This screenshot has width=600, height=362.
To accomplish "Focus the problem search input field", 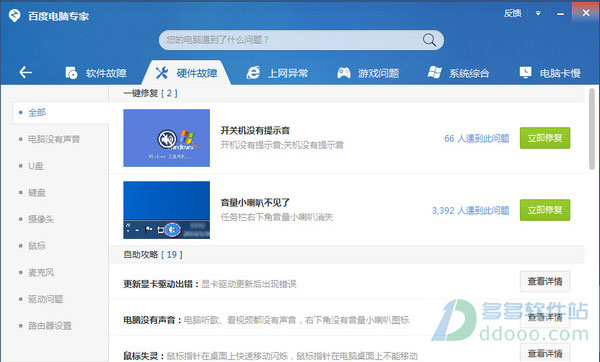I will click(301, 40).
